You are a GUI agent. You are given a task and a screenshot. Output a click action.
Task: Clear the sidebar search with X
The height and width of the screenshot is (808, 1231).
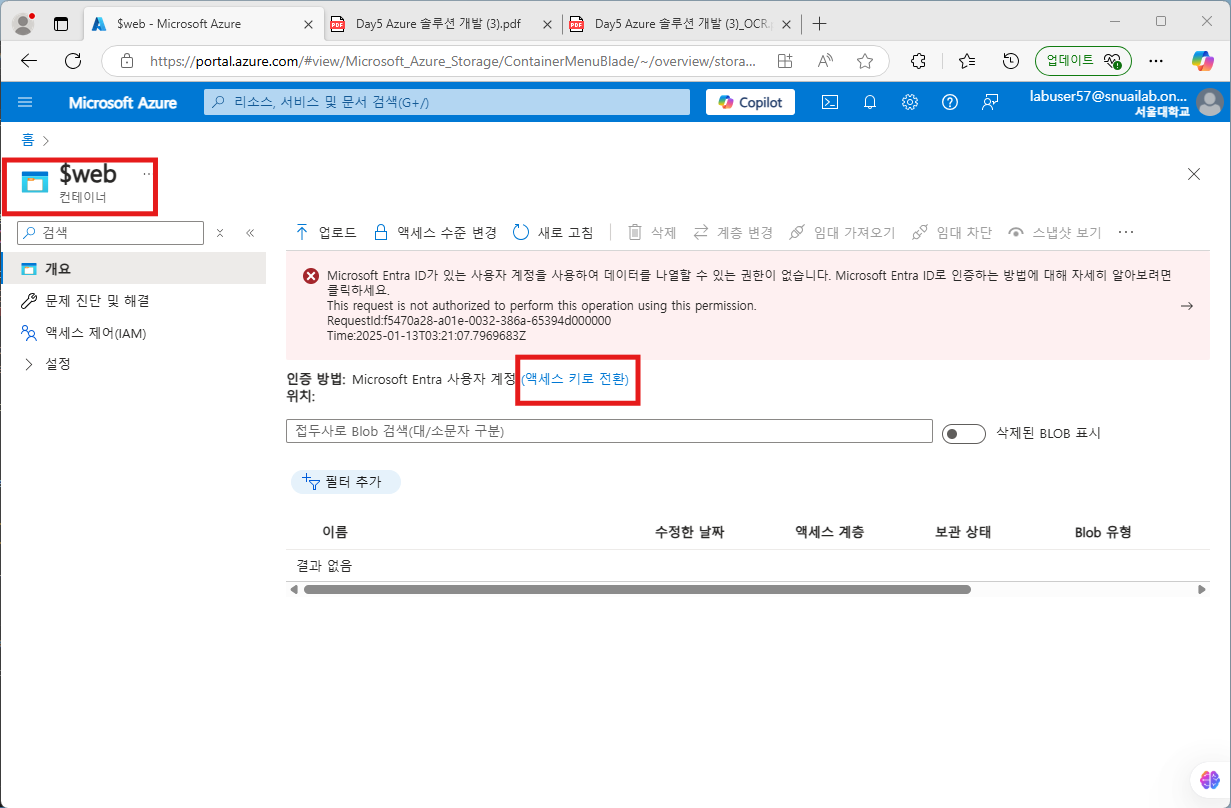[220, 232]
